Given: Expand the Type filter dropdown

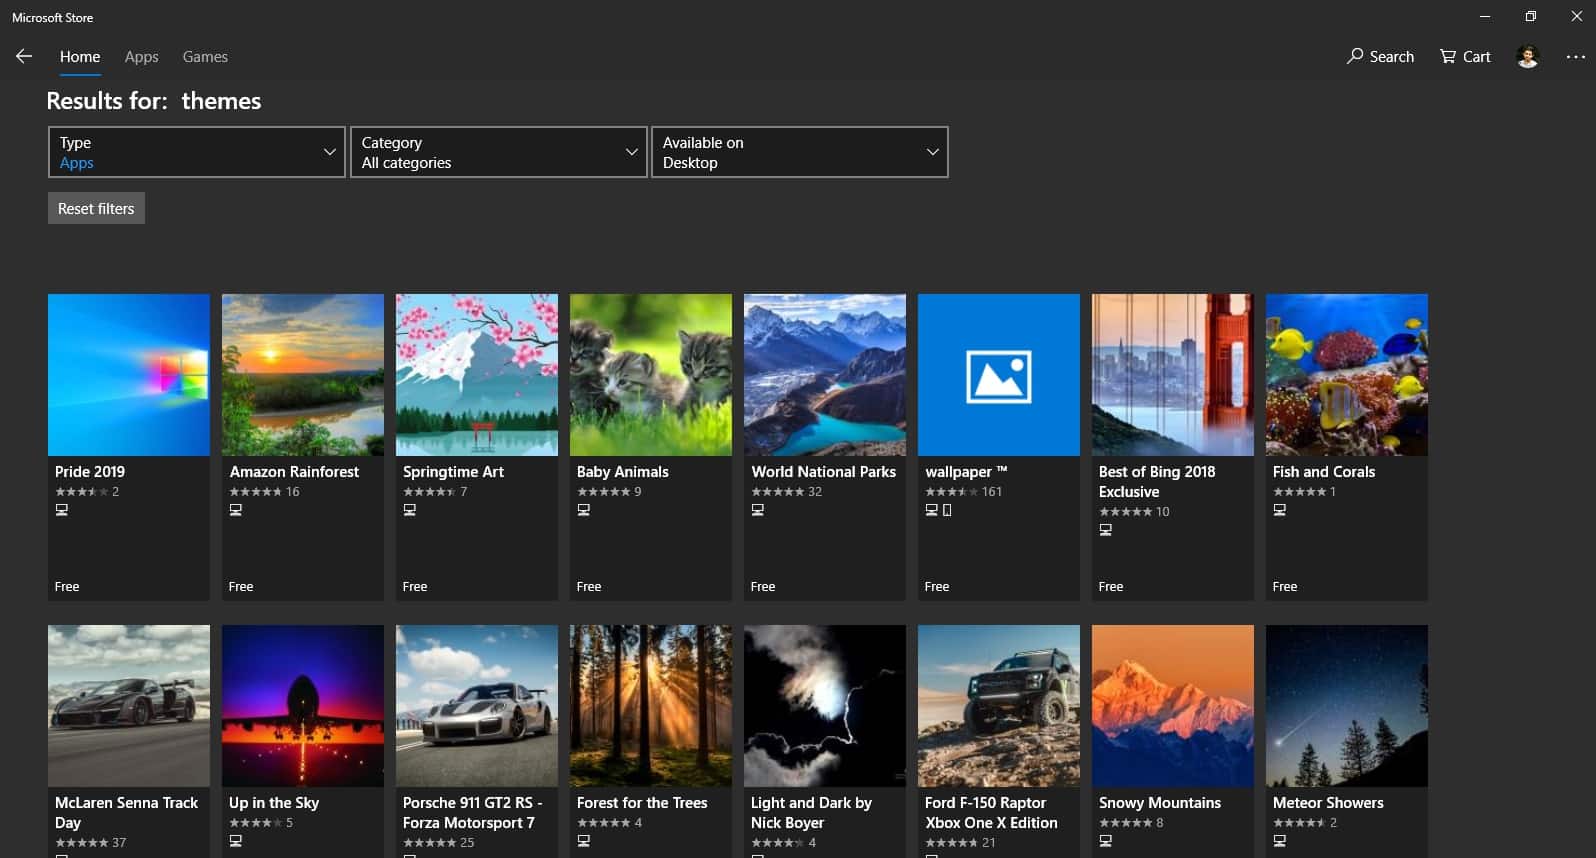Looking at the screenshot, I should click(x=197, y=152).
